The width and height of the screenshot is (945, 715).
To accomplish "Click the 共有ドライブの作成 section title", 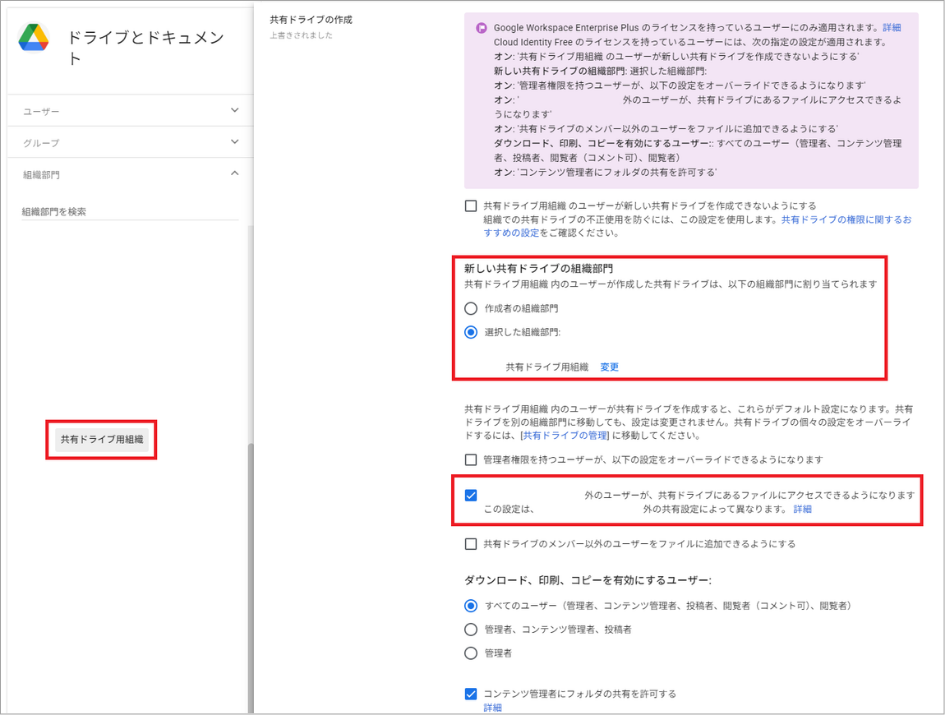I will coord(311,19).
